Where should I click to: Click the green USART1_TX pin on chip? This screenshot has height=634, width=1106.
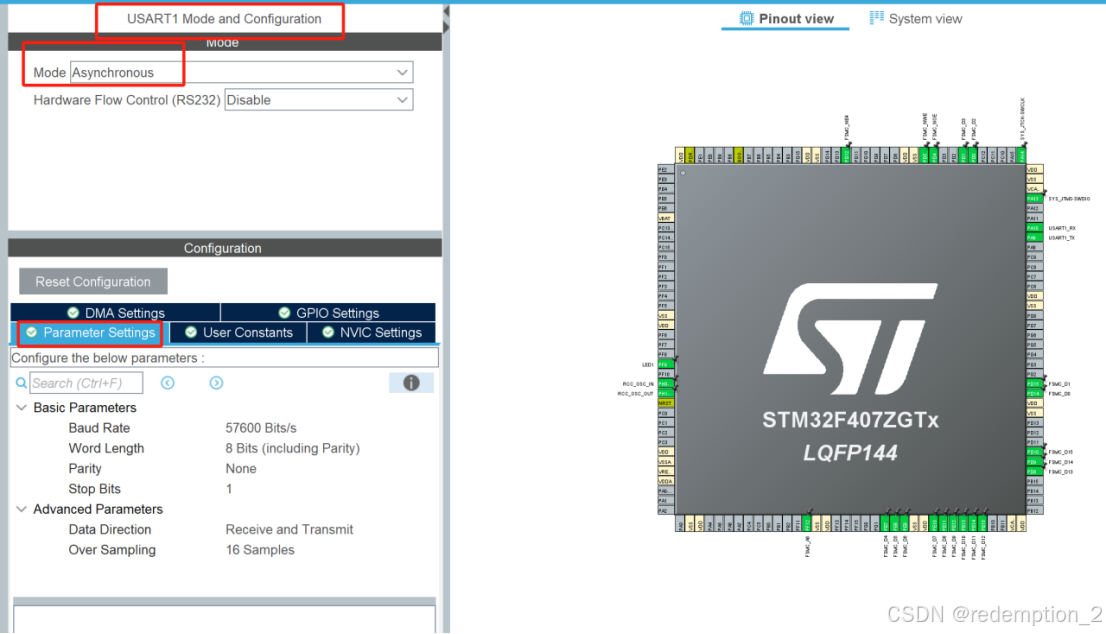(1034, 238)
